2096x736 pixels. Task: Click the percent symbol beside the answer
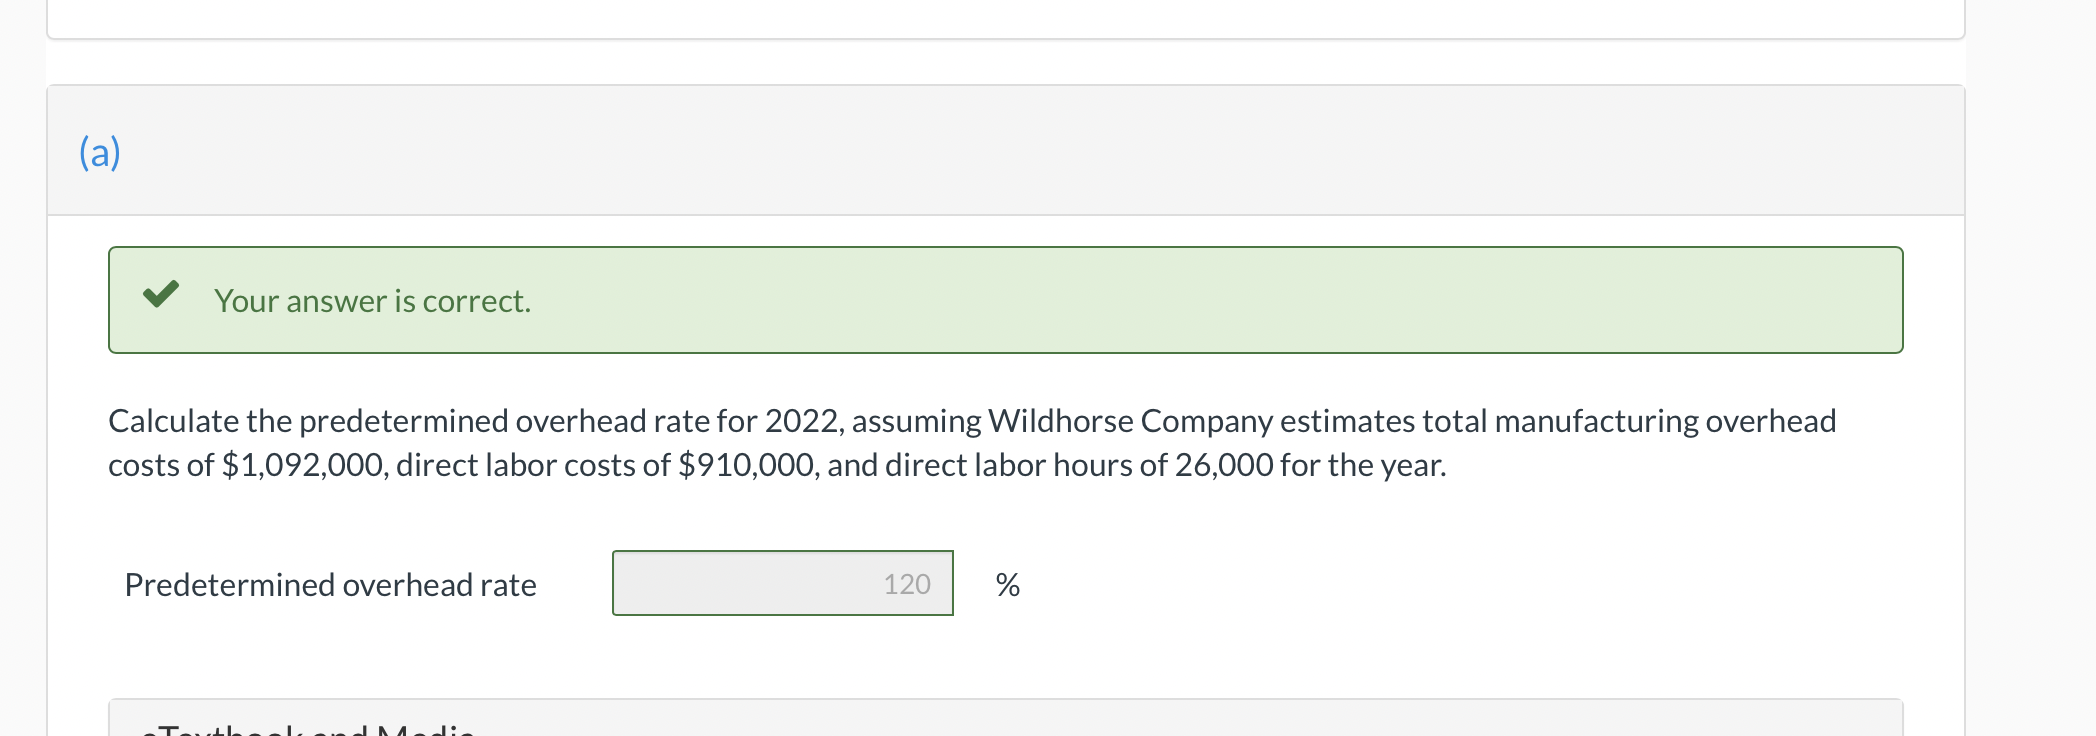pos(1007,585)
